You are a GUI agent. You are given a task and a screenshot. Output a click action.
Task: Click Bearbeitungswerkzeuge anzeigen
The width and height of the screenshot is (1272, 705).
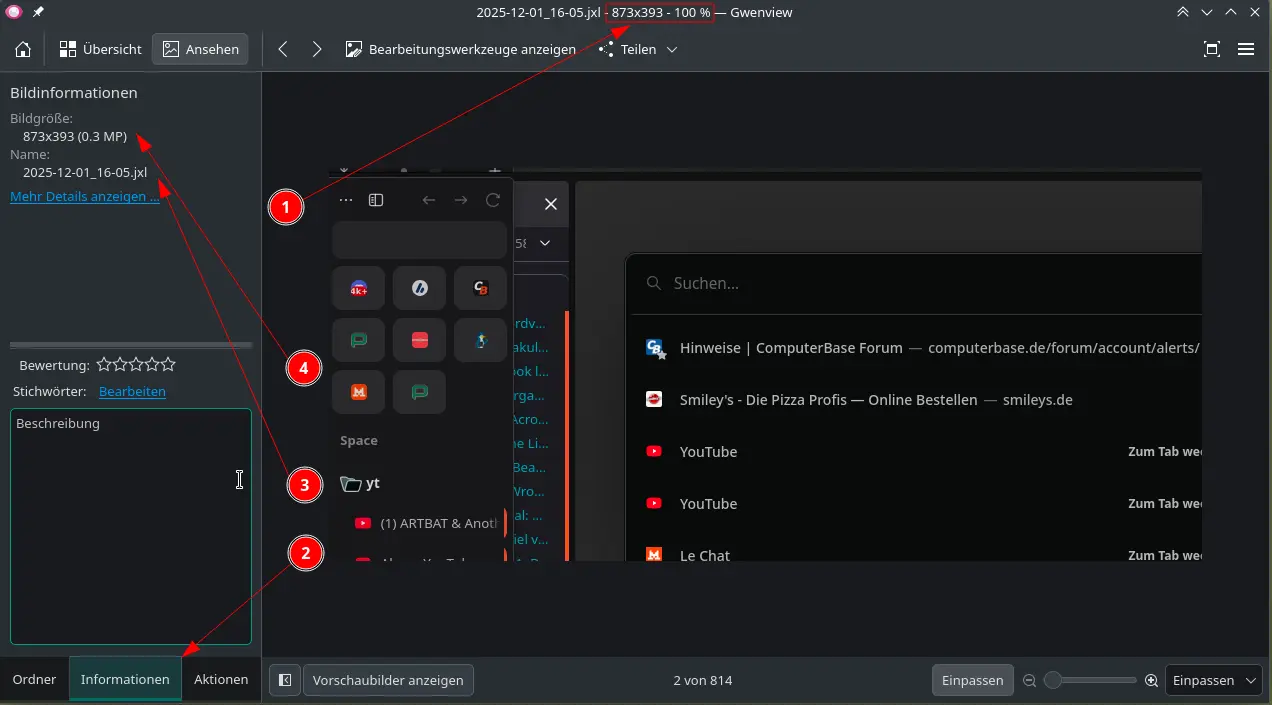click(x=461, y=49)
